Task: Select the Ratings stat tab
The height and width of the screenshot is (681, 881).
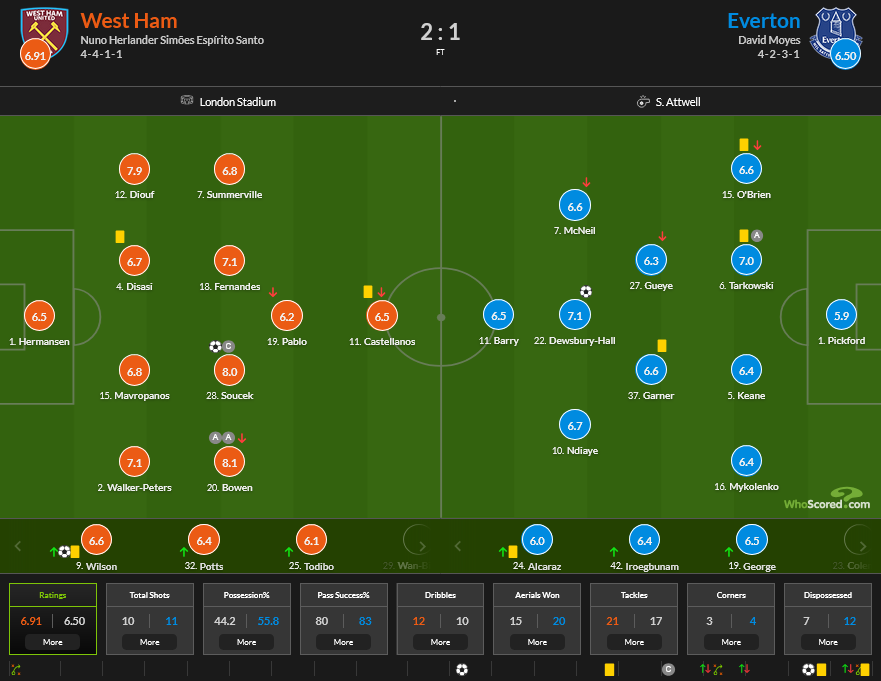Action: coord(53,595)
